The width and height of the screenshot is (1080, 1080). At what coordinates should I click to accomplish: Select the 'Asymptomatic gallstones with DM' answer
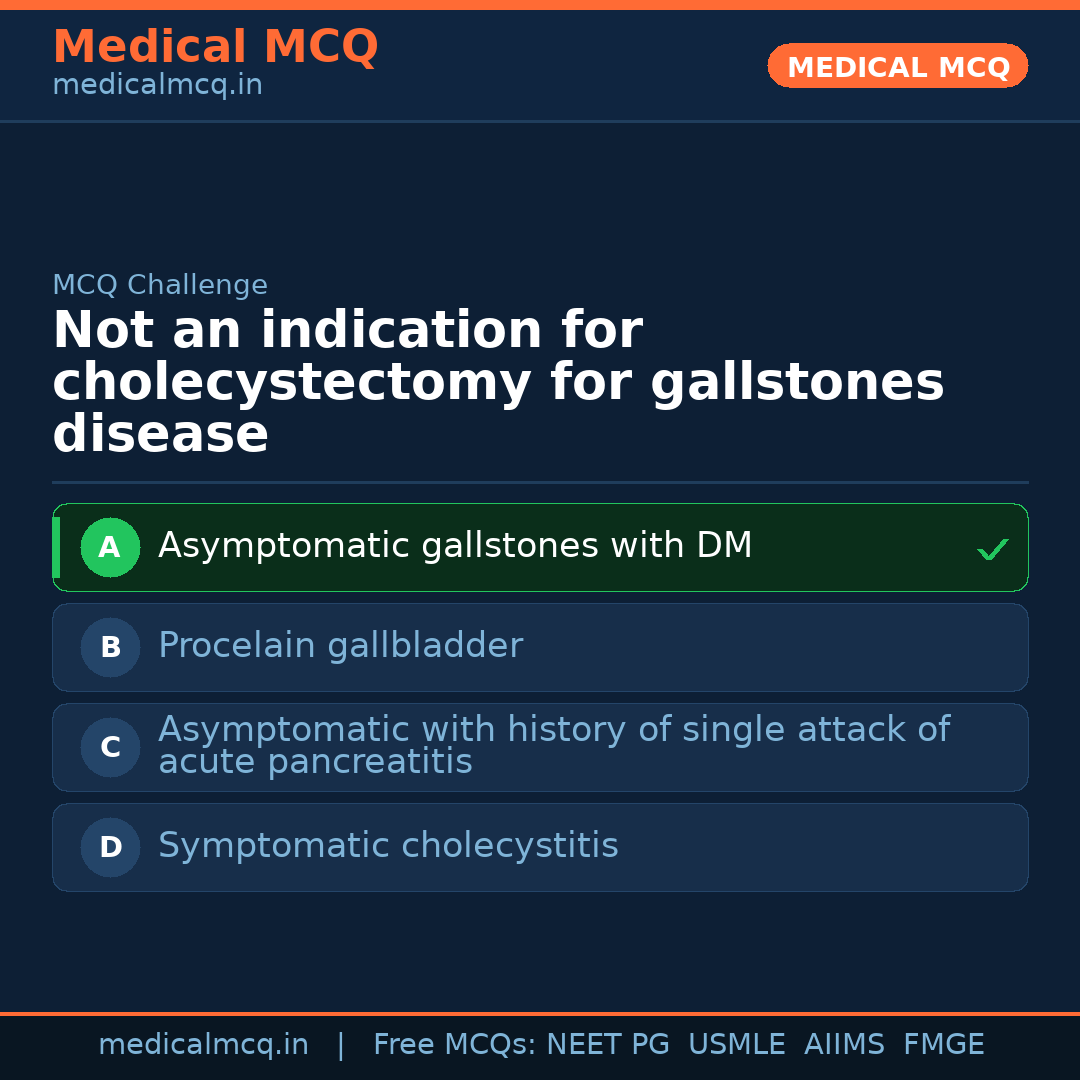455,546
